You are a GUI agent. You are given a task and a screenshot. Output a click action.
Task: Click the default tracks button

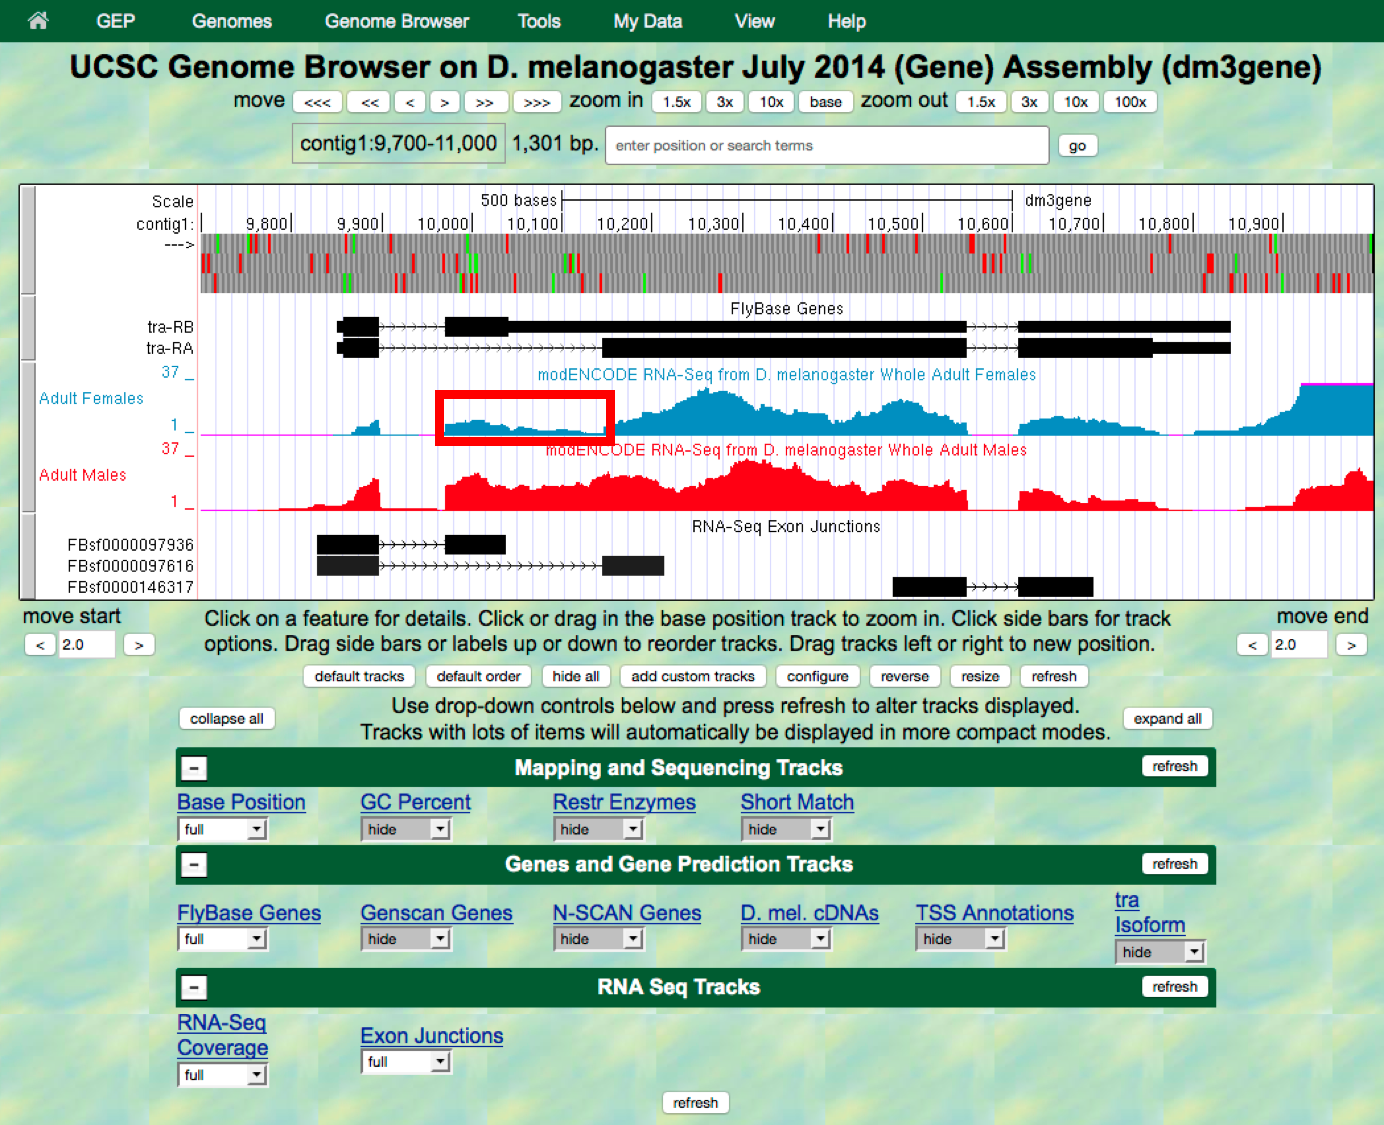[x=360, y=677]
